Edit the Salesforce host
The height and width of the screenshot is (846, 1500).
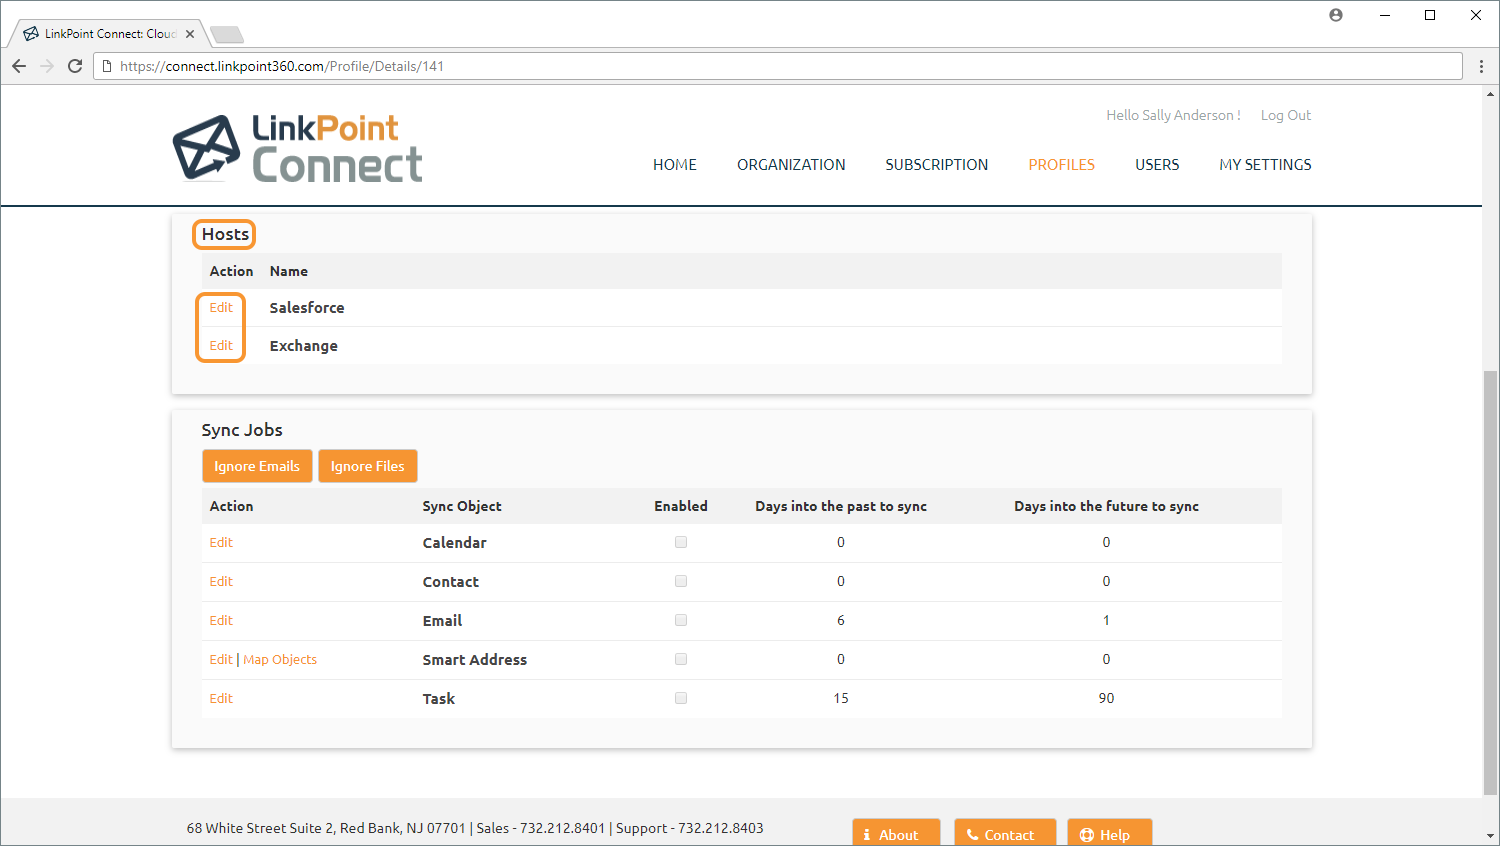221,308
